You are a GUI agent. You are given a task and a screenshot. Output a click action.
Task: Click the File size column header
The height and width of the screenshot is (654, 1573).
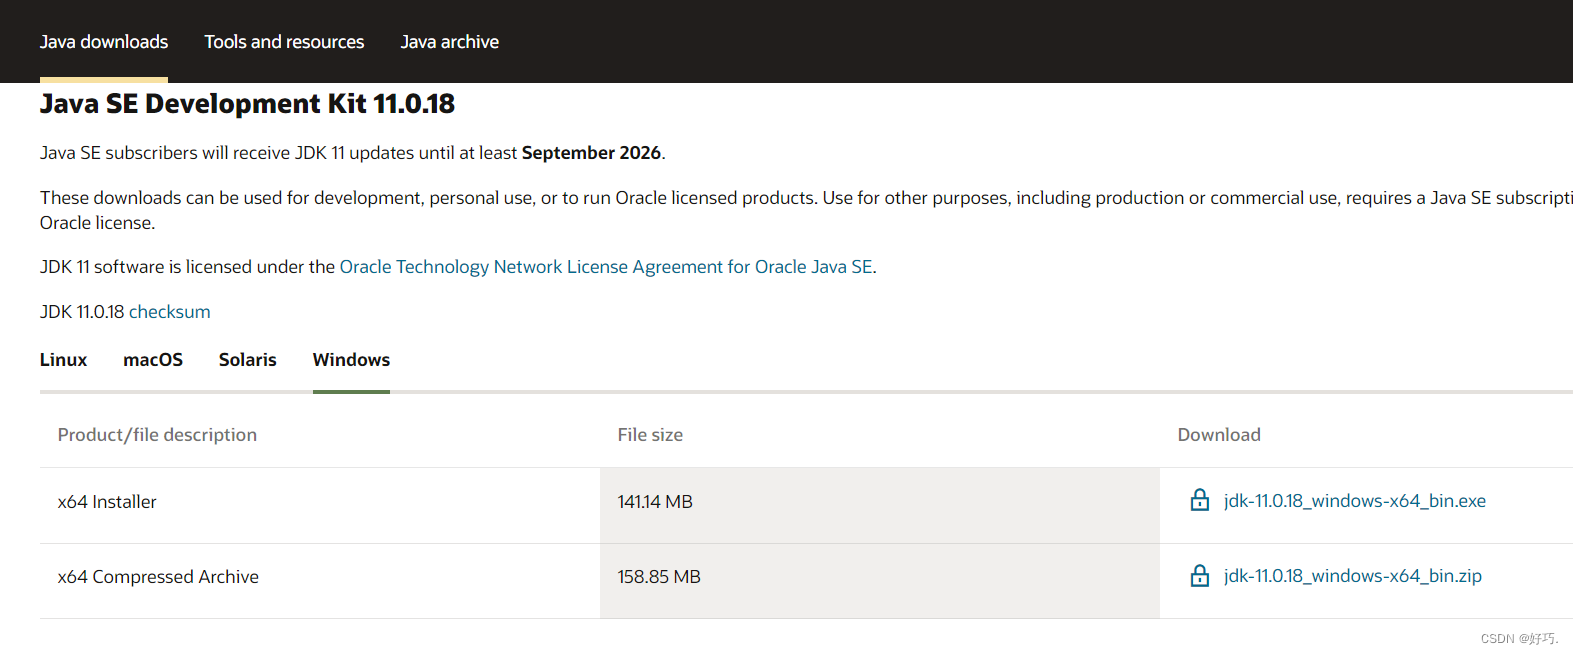[650, 435]
